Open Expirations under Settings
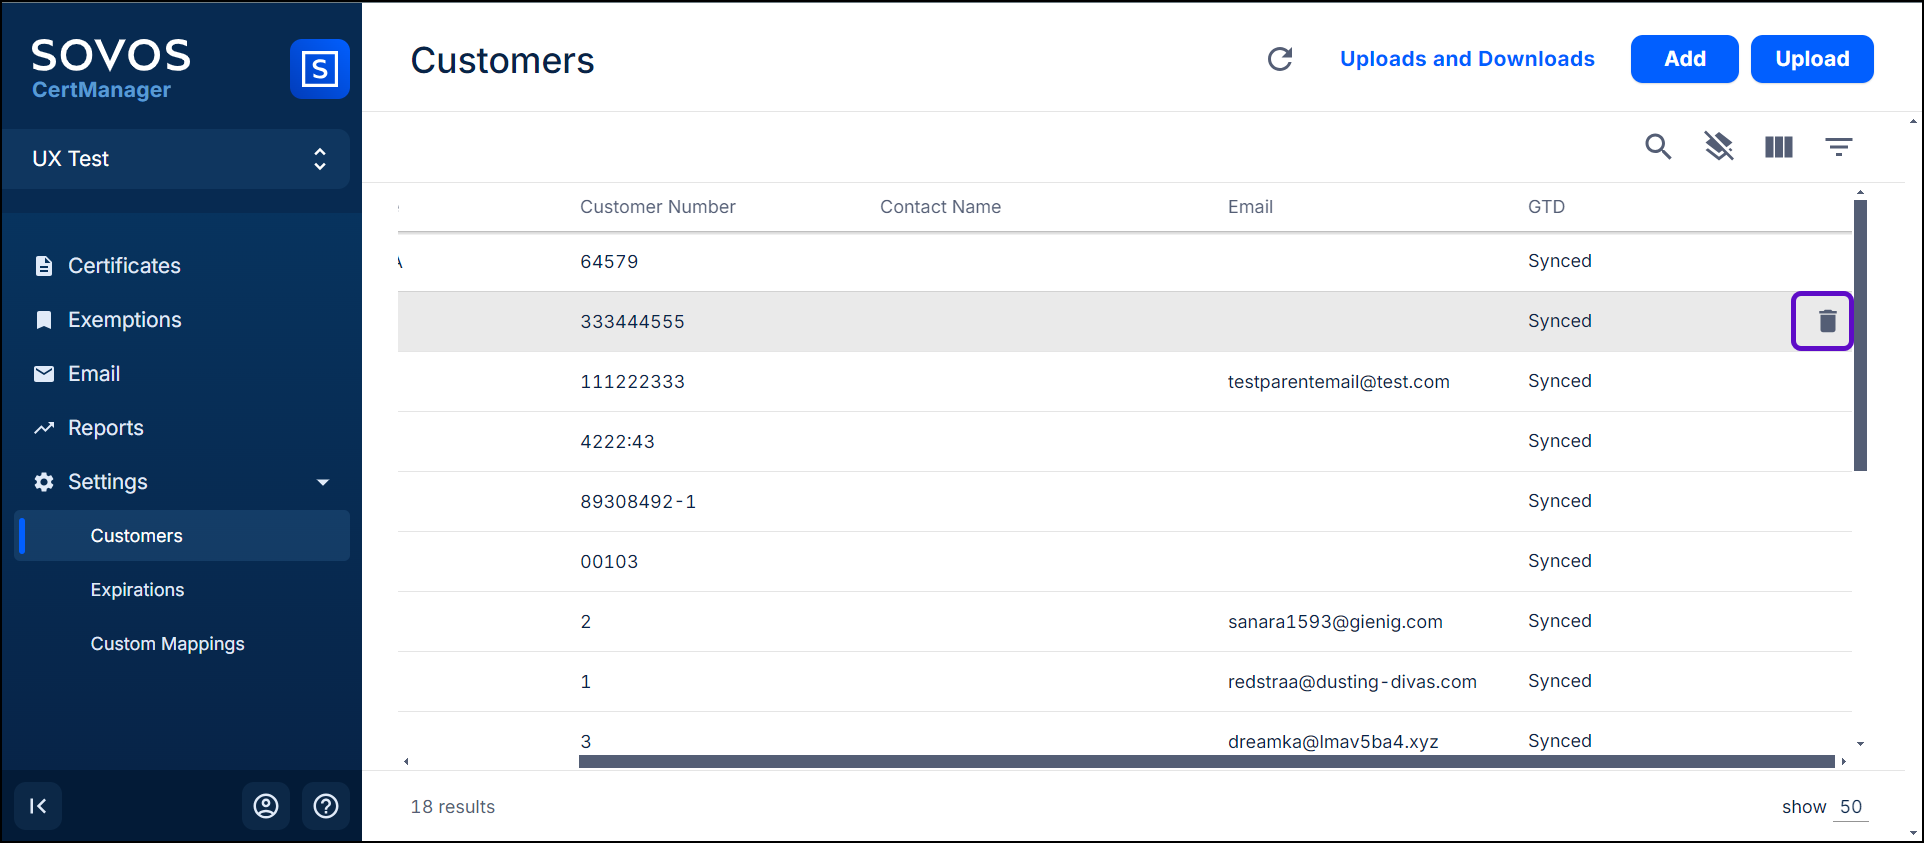The height and width of the screenshot is (843, 1924). click(x=137, y=590)
